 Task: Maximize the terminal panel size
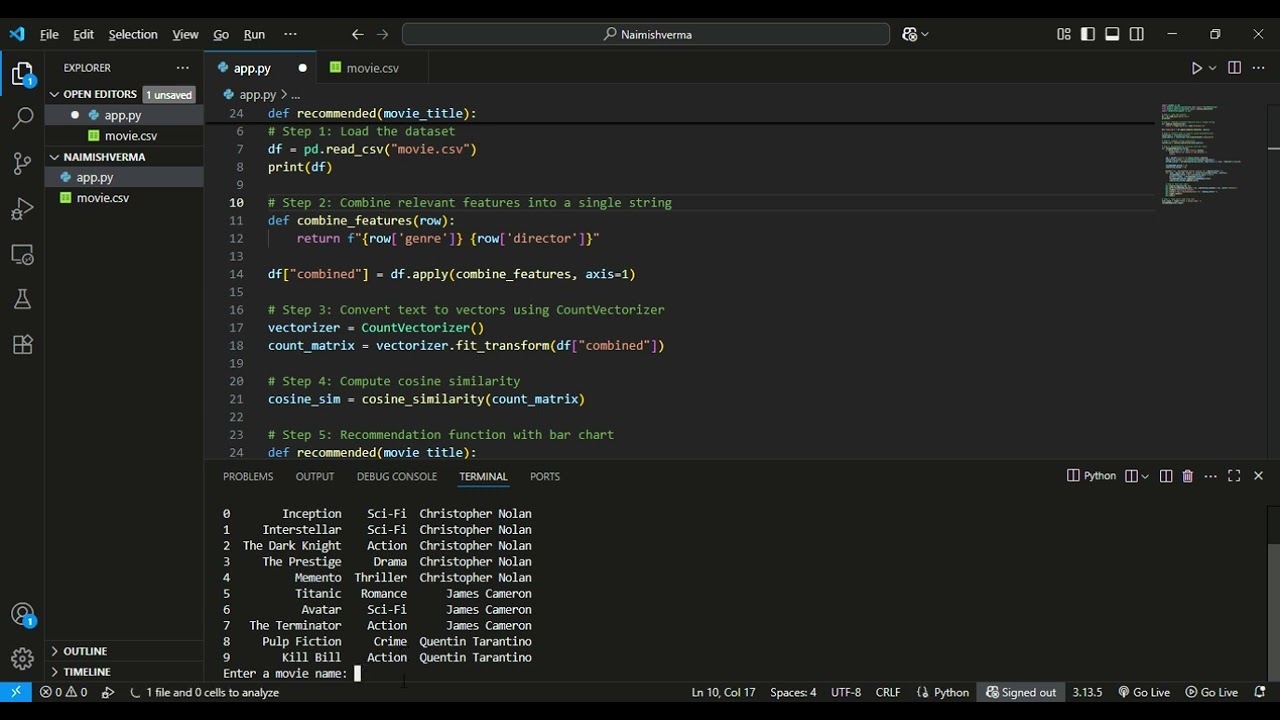[x=1234, y=476]
